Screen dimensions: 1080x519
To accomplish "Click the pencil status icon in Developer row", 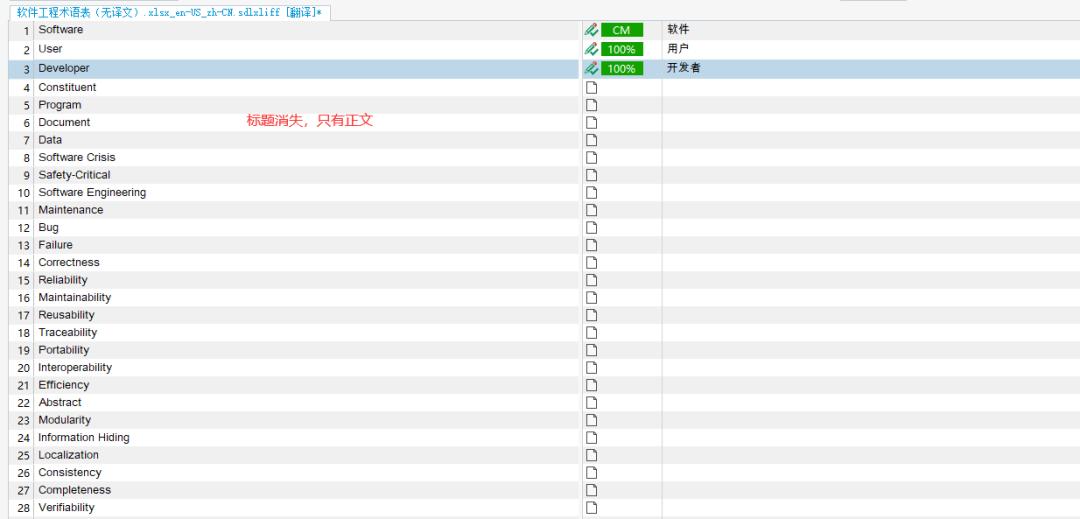I will pyautogui.click(x=591, y=69).
